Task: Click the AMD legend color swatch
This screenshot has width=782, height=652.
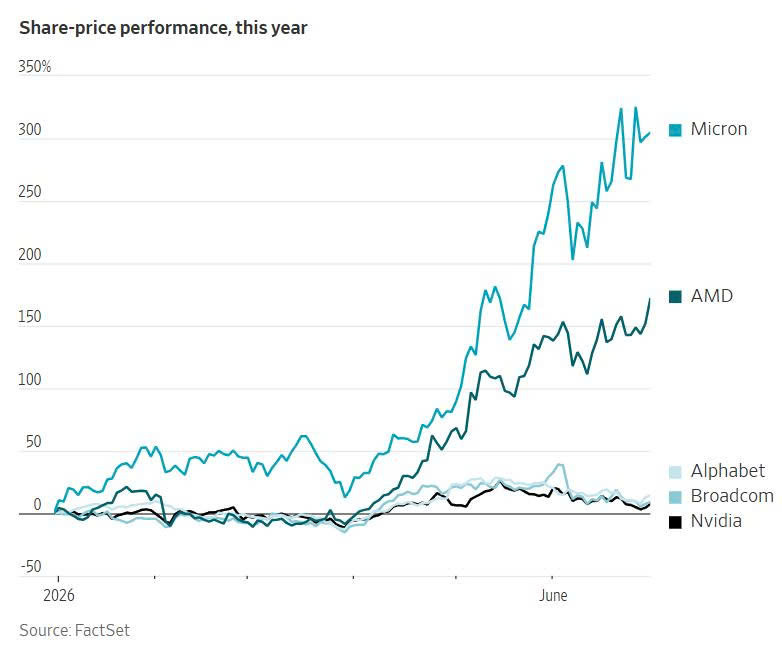Action: [675, 297]
